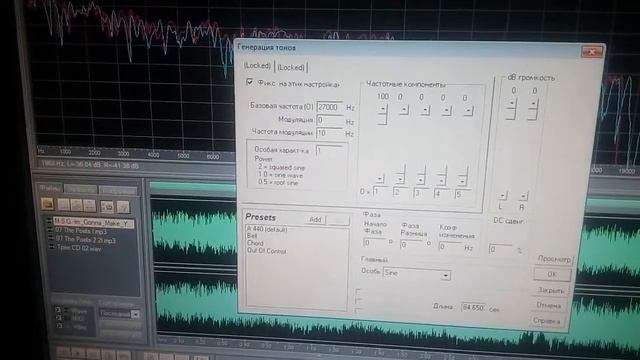Select the Out Of Control preset

tap(267, 251)
